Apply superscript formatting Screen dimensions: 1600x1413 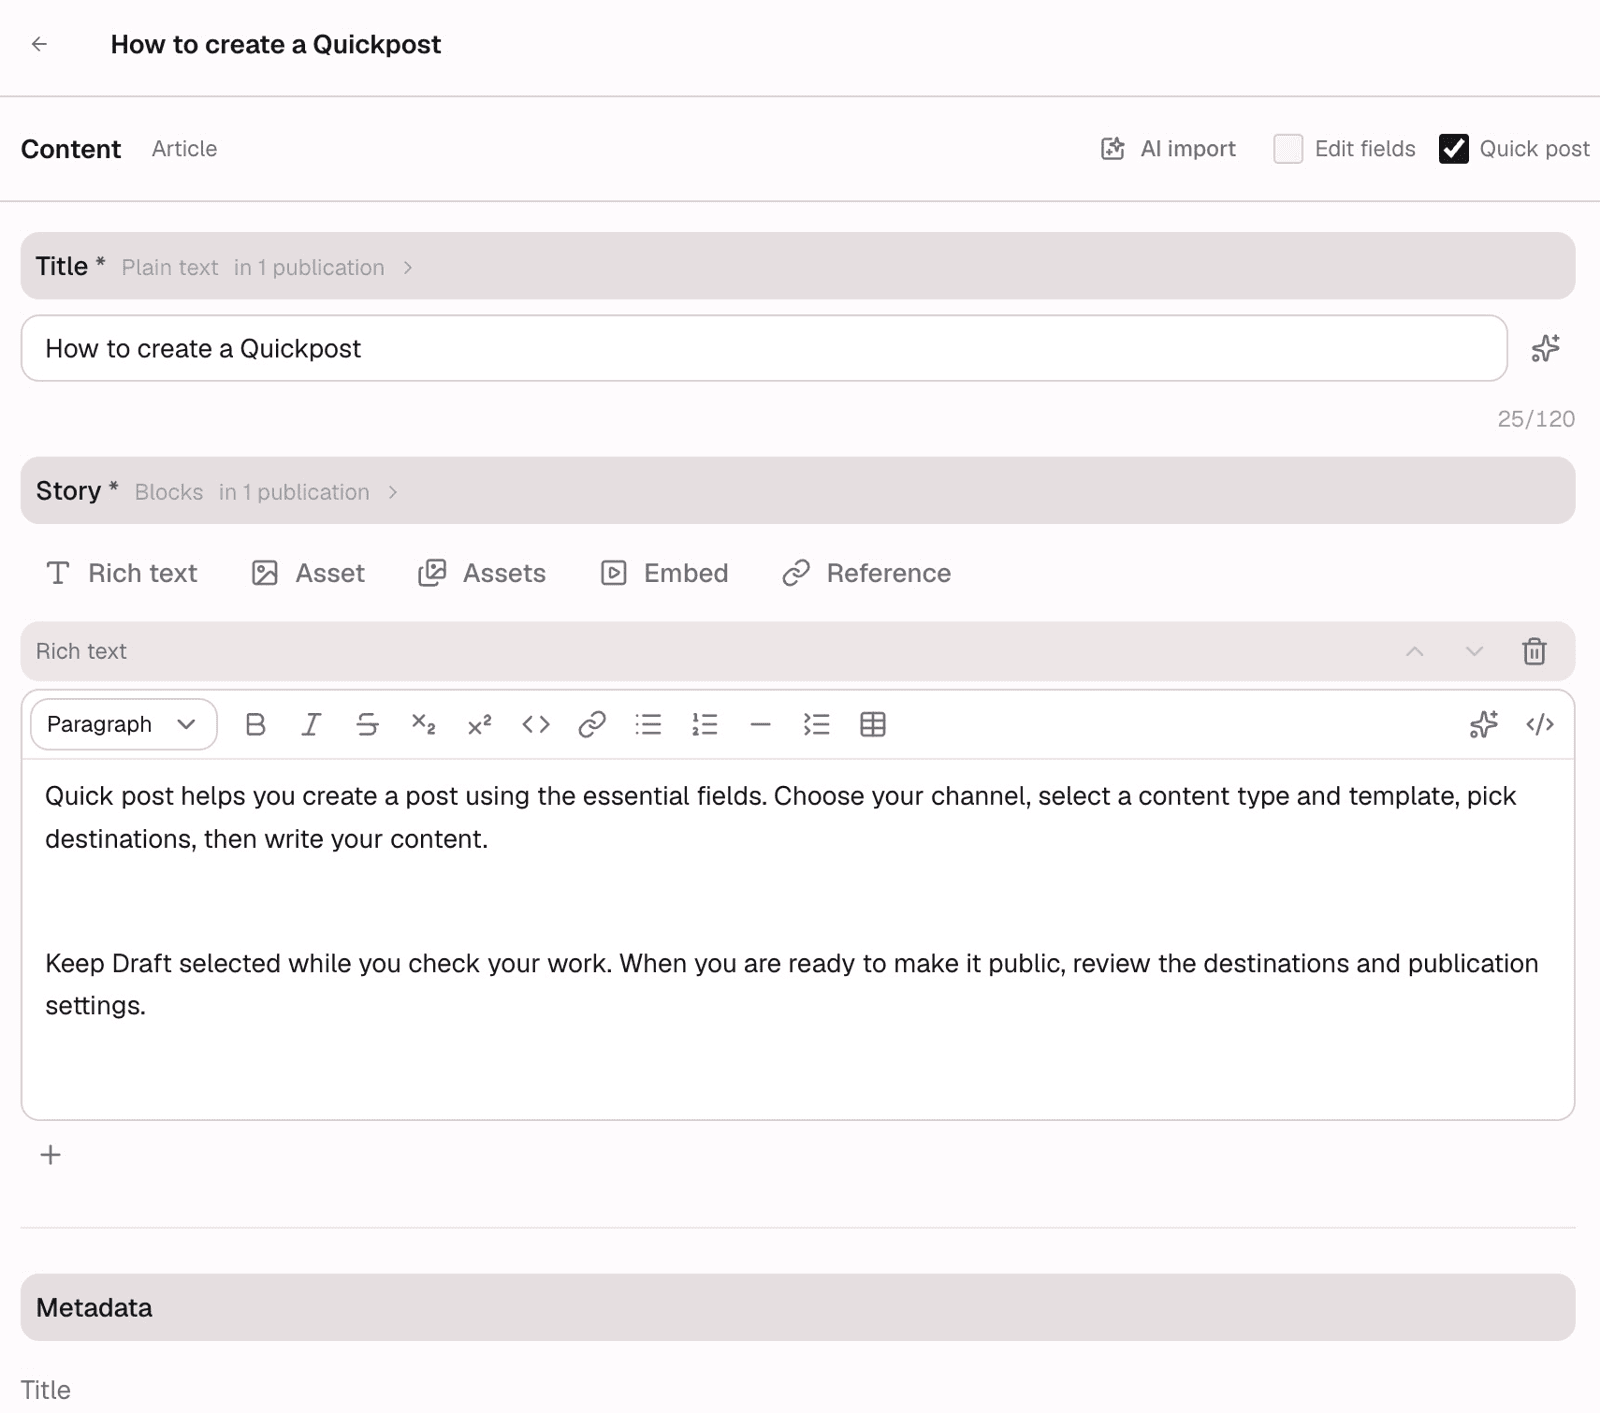[x=480, y=724]
